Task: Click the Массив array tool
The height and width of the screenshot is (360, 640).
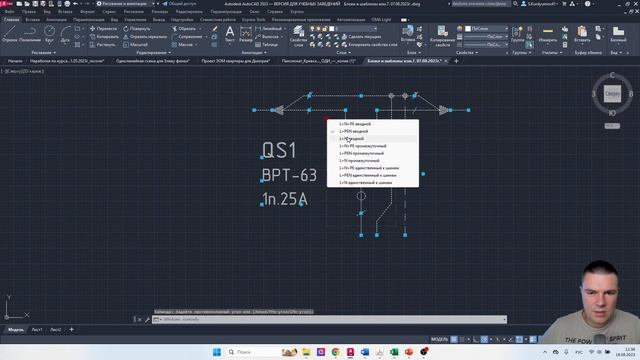Action: pos(182,44)
